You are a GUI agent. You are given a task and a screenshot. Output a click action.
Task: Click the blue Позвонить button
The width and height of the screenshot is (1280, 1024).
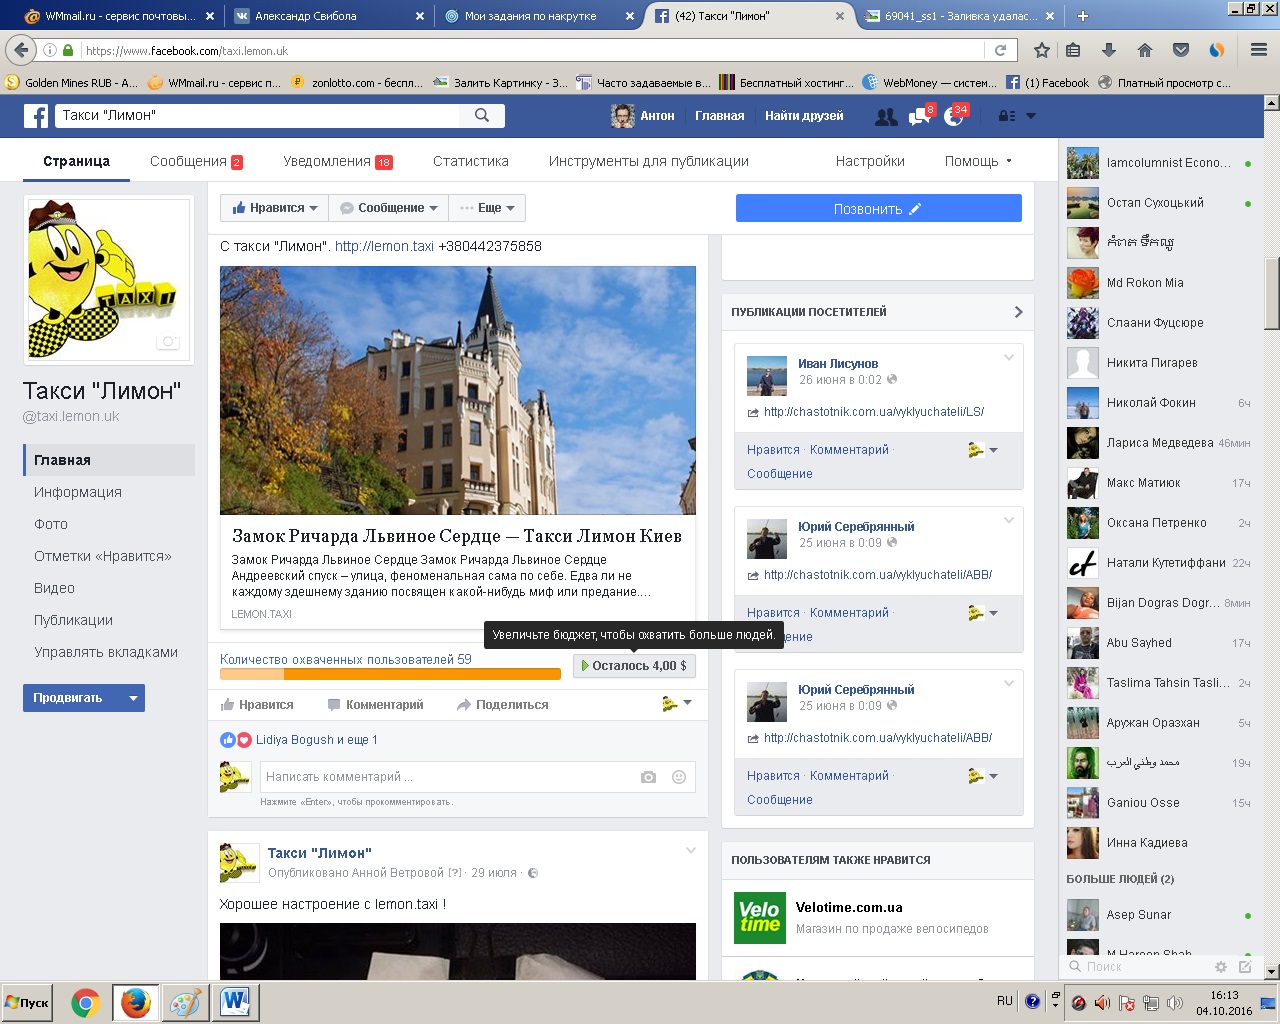[x=879, y=209]
